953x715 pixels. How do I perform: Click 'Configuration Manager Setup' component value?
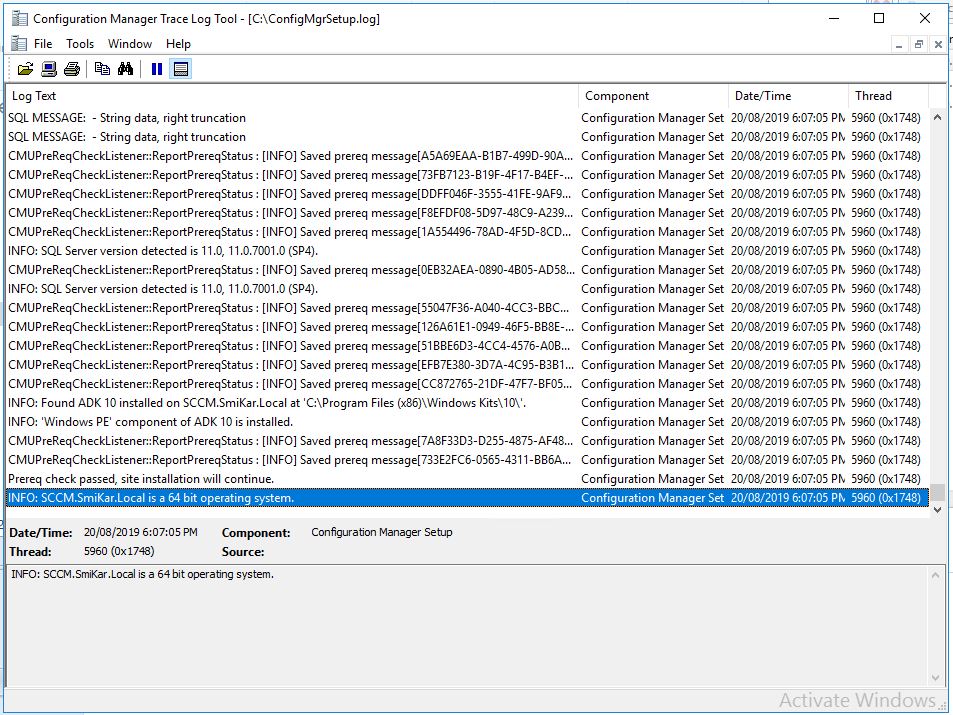click(382, 533)
